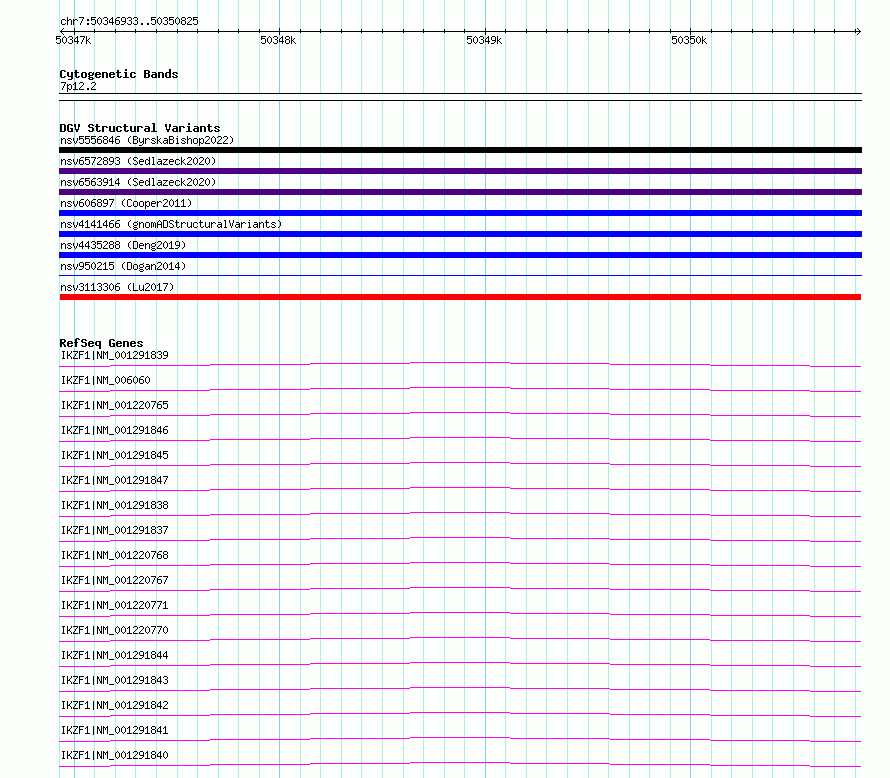890x778 pixels.
Task: Select transcript IKZF1|NM_001220771
Action: point(115,605)
